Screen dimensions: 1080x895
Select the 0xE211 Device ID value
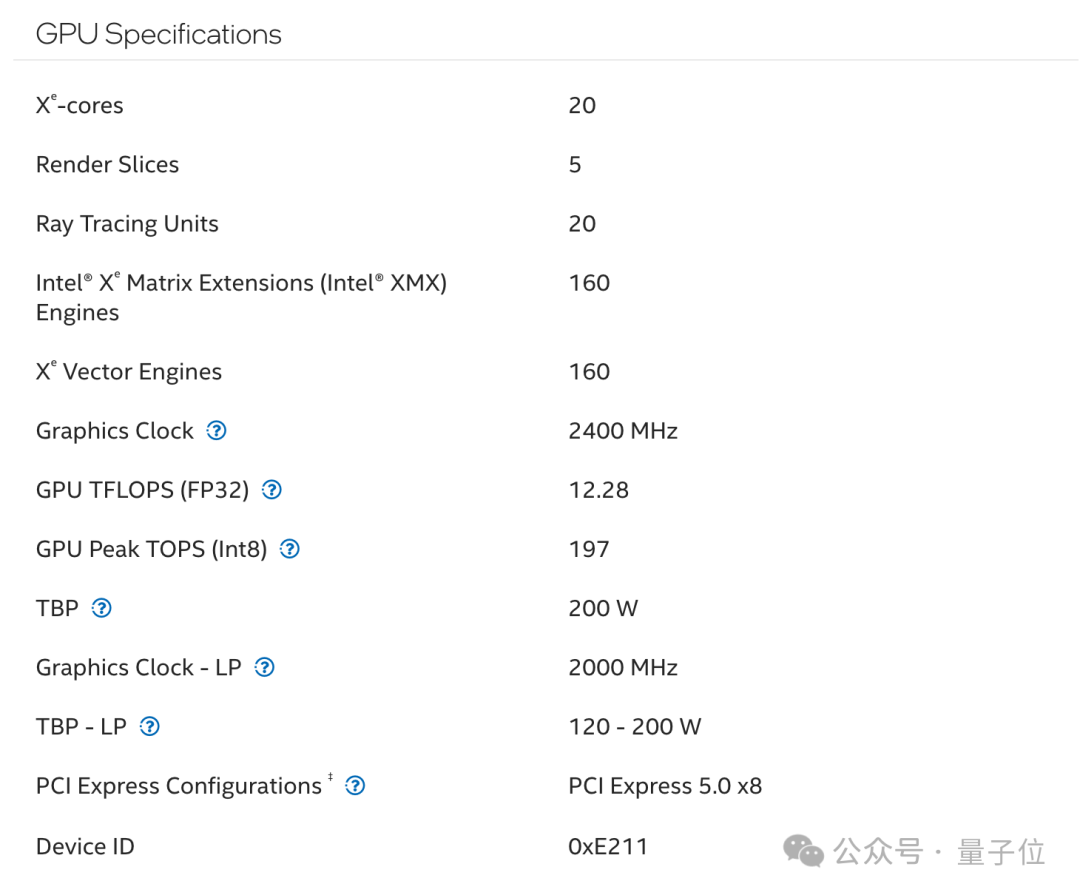coord(608,846)
